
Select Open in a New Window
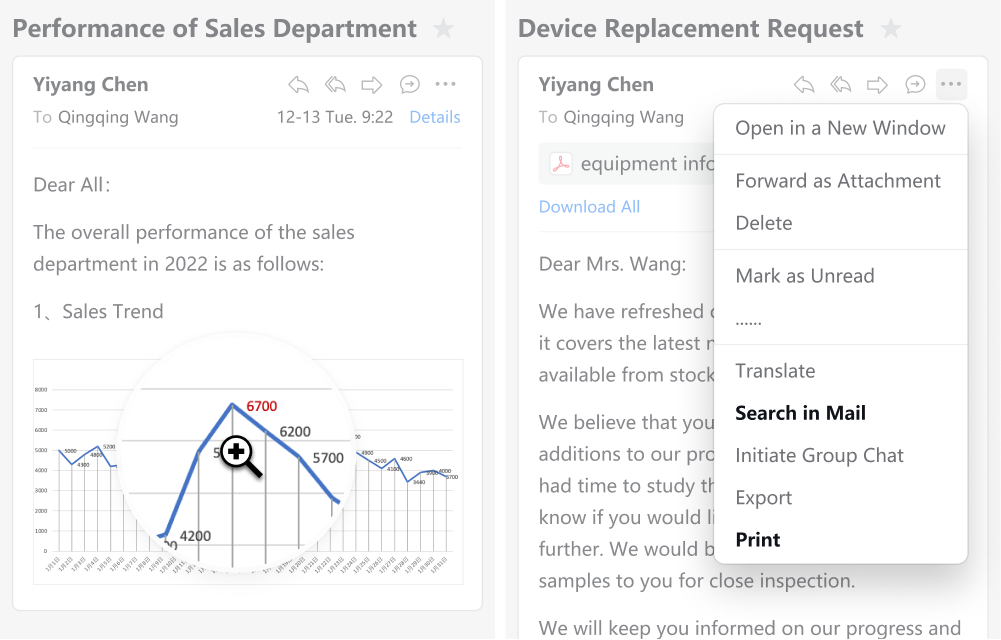[840, 128]
